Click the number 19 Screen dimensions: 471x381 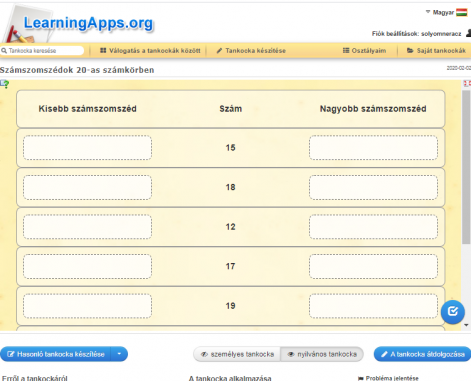point(230,306)
